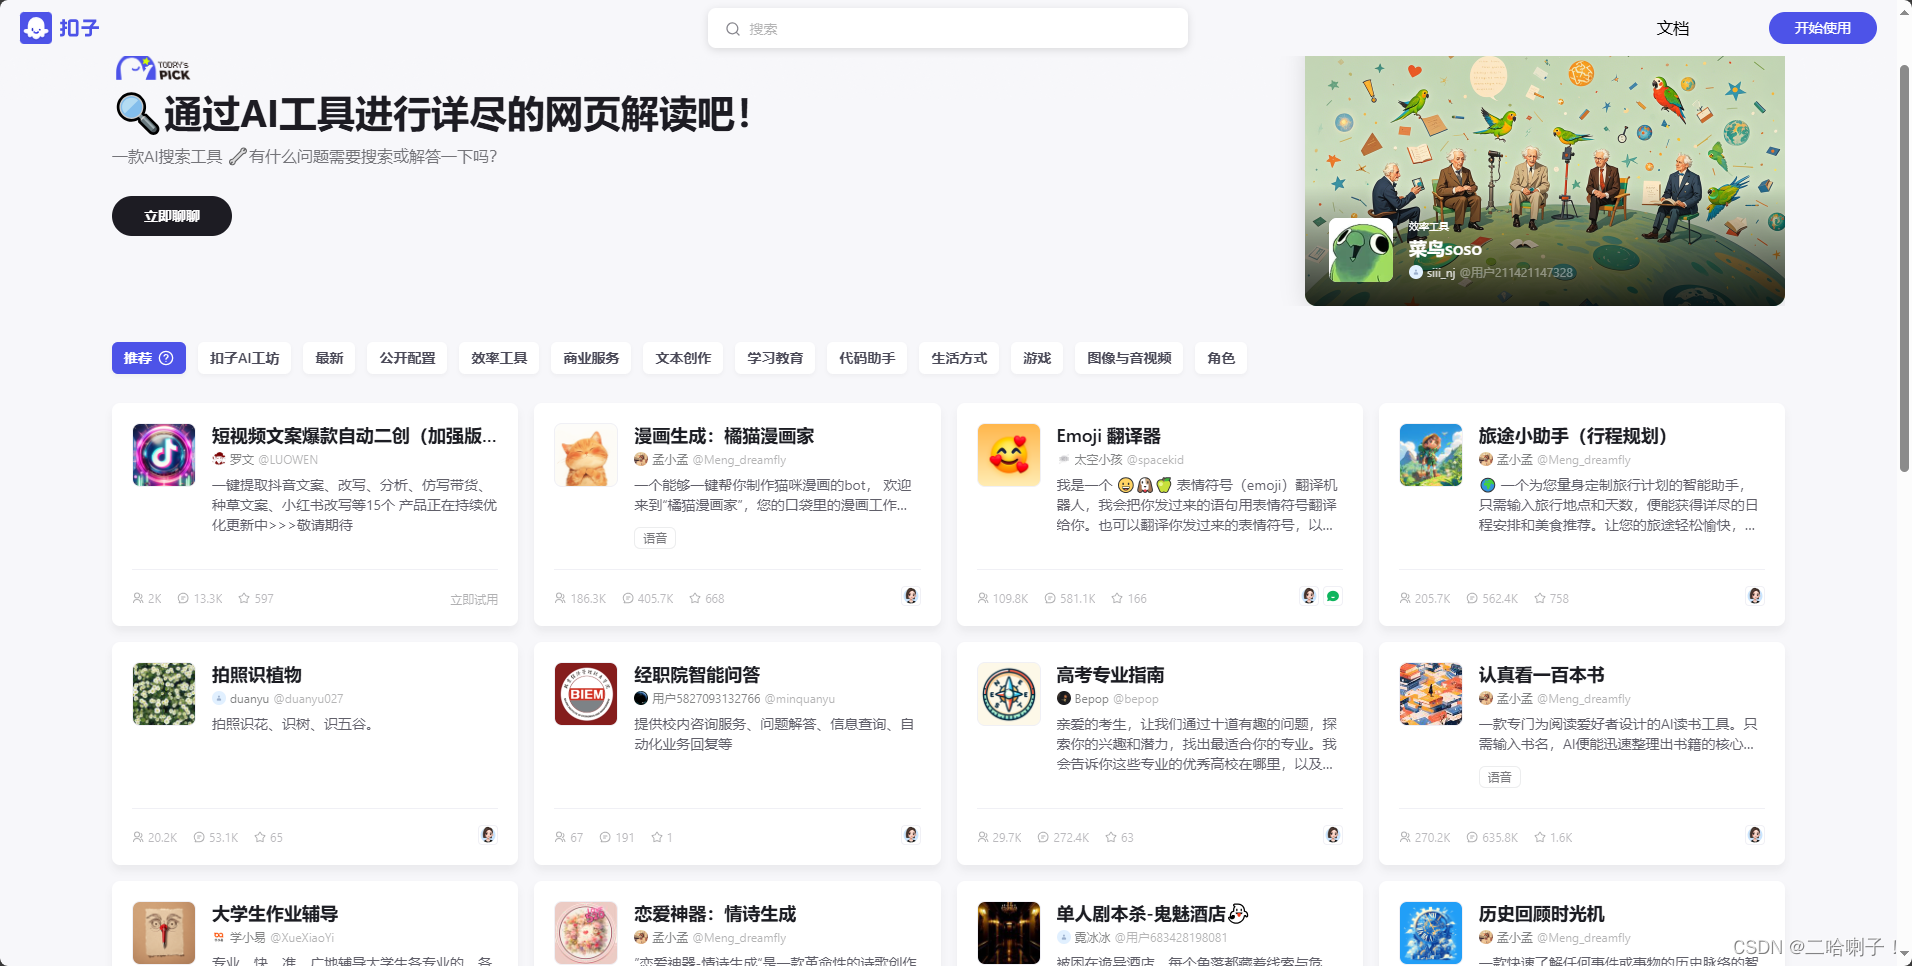Open the 经职院智能问答 BIEM logo icon
1912x966 pixels.
click(586, 694)
